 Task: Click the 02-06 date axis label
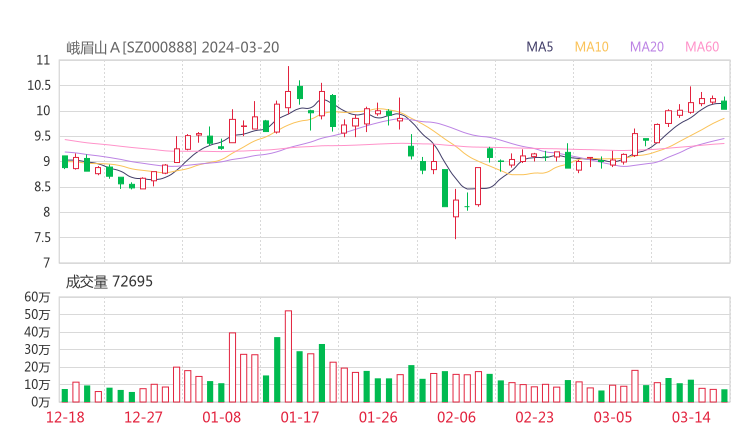(456, 417)
